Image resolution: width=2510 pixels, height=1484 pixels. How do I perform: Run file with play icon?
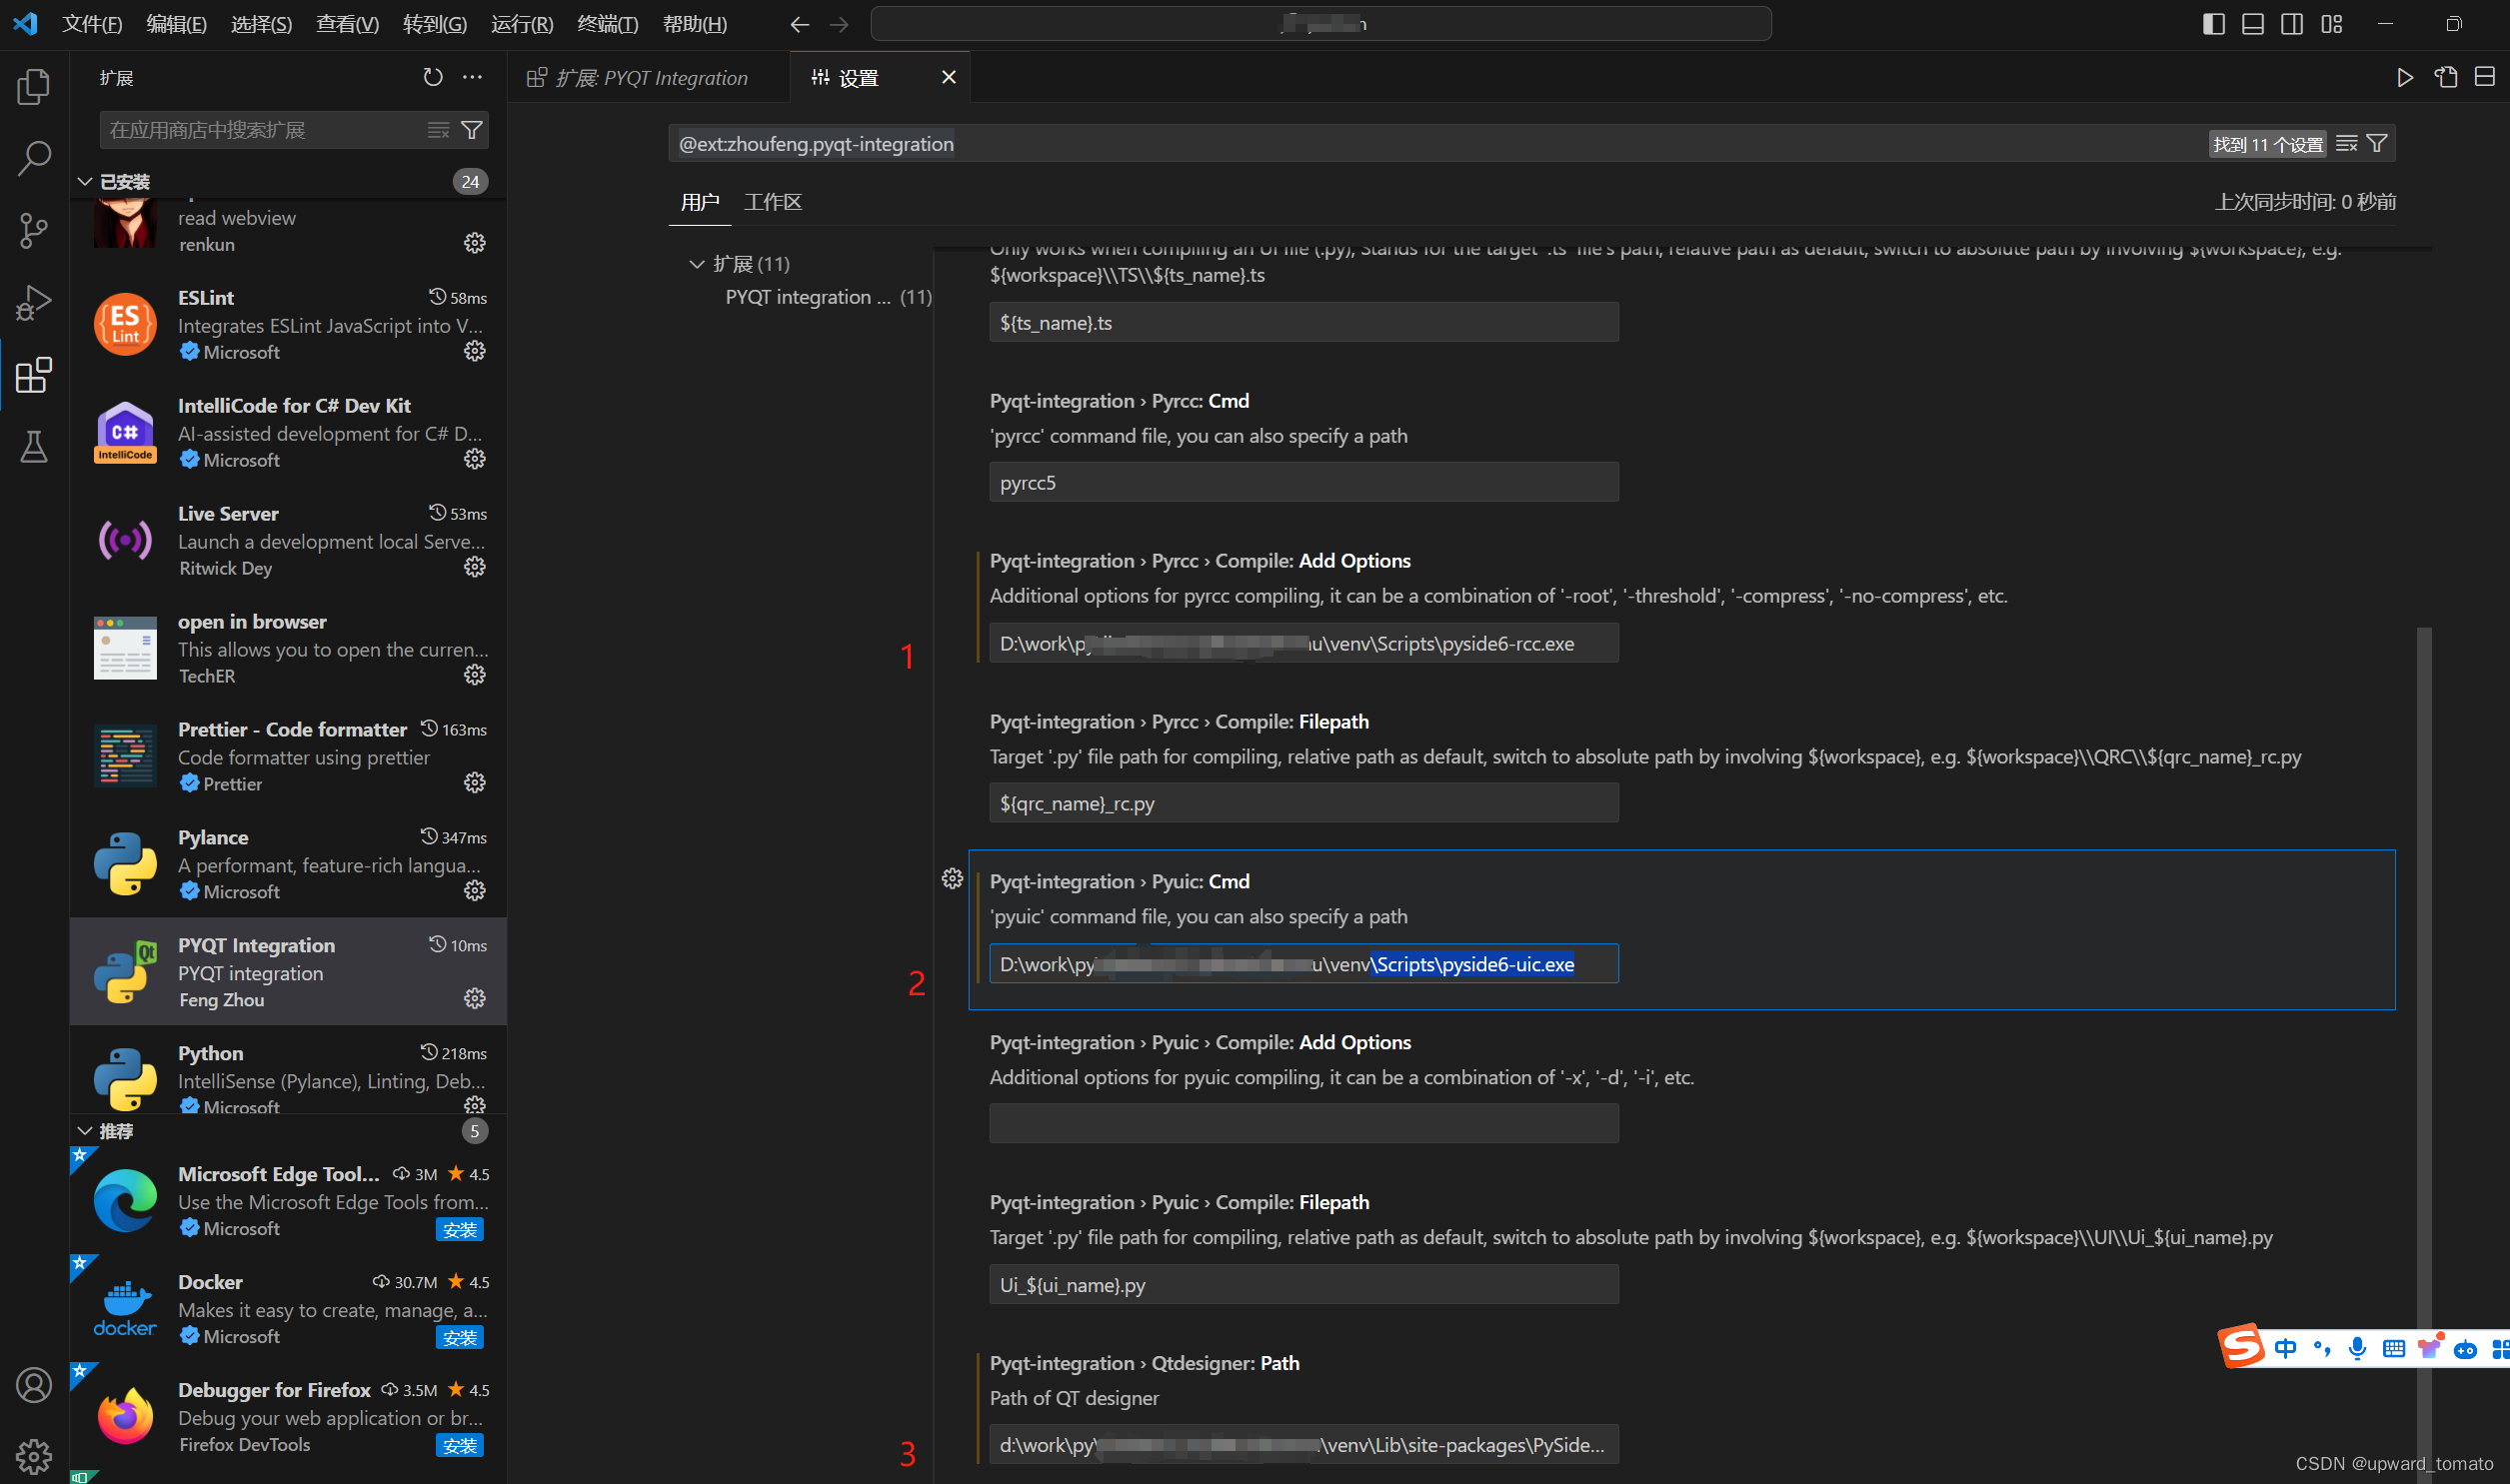point(2405,77)
